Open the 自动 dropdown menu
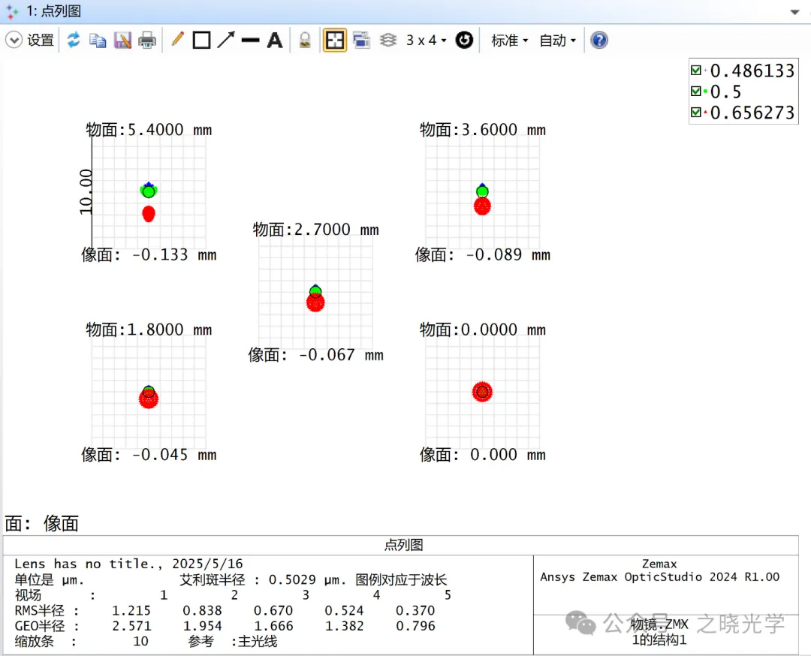The width and height of the screenshot is (811, 656). point(557,40)
